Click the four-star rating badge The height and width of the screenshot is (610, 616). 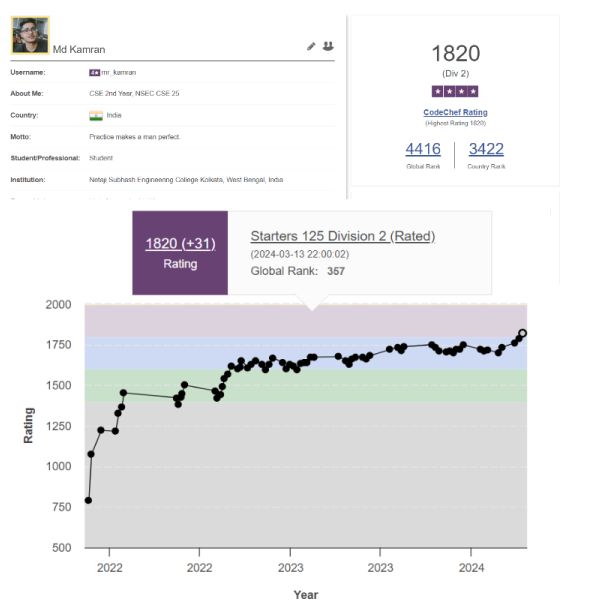pyautogui.click(x=455, y=92)
